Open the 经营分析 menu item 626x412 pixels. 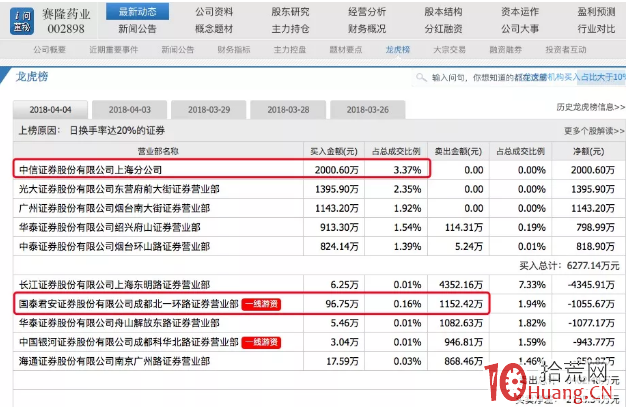[367, 12]
